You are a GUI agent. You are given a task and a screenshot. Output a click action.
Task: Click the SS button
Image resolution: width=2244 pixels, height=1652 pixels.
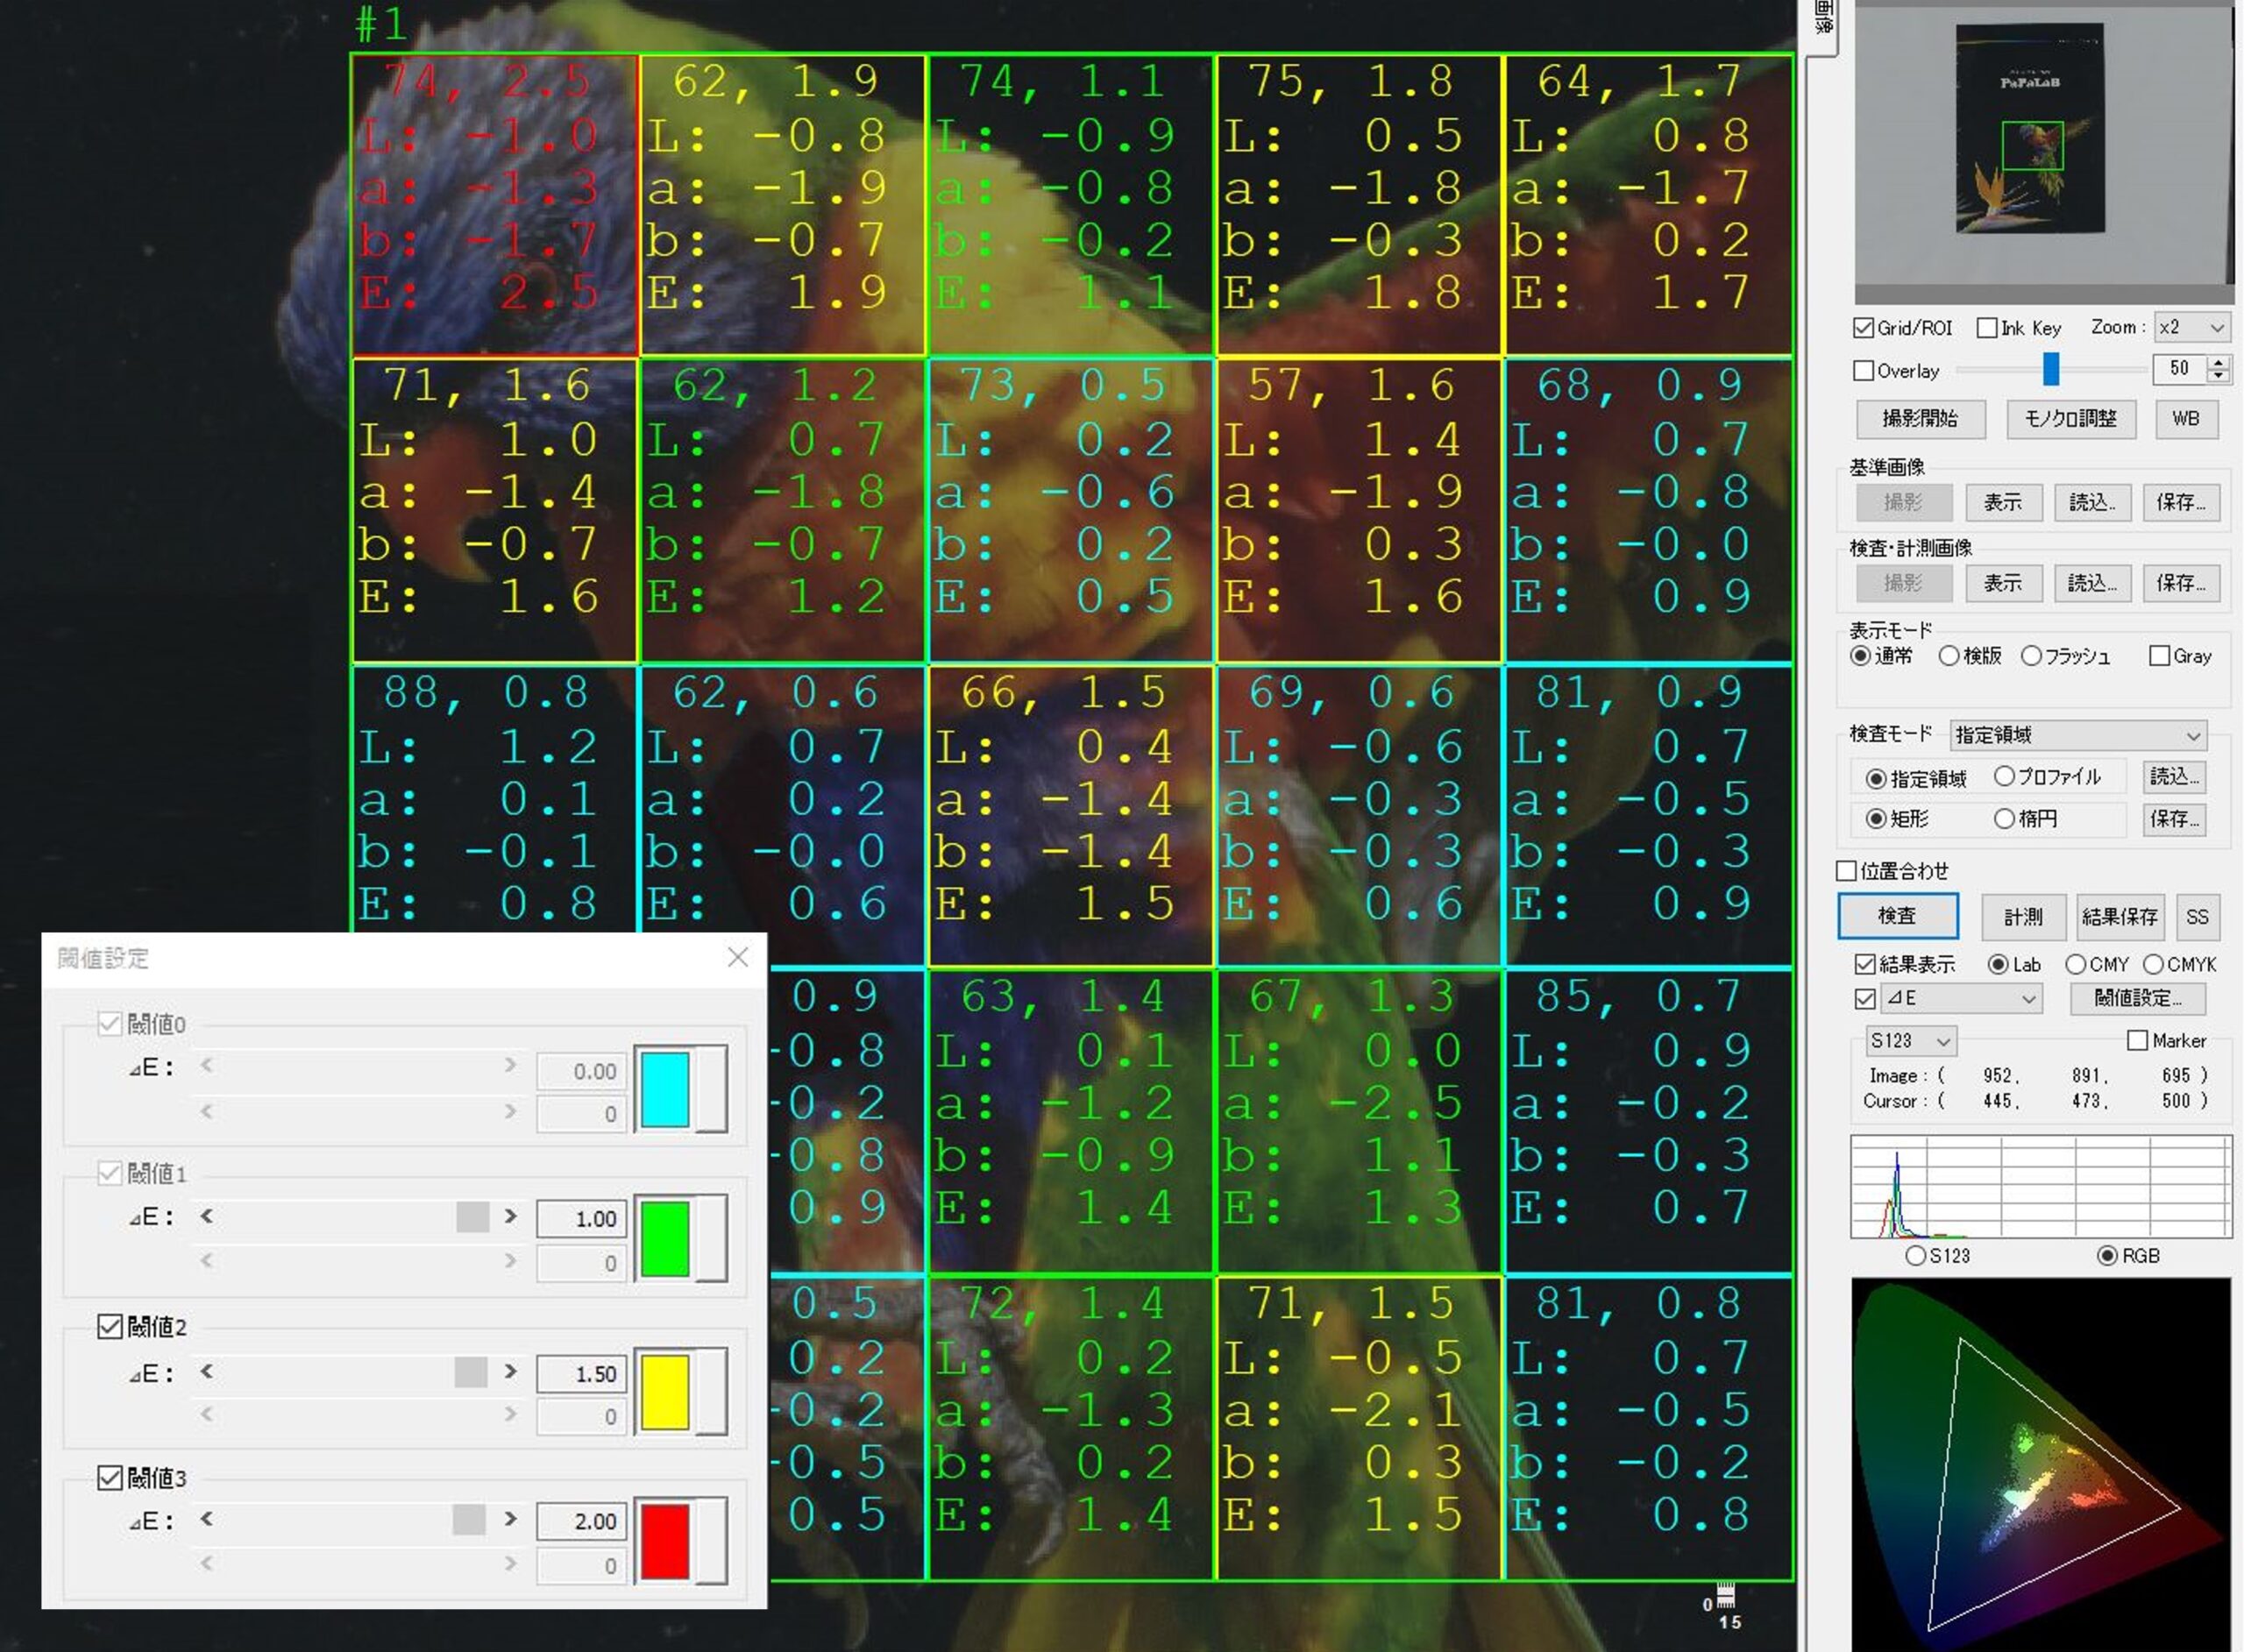pyautogui.click(x=2197, y=917)
